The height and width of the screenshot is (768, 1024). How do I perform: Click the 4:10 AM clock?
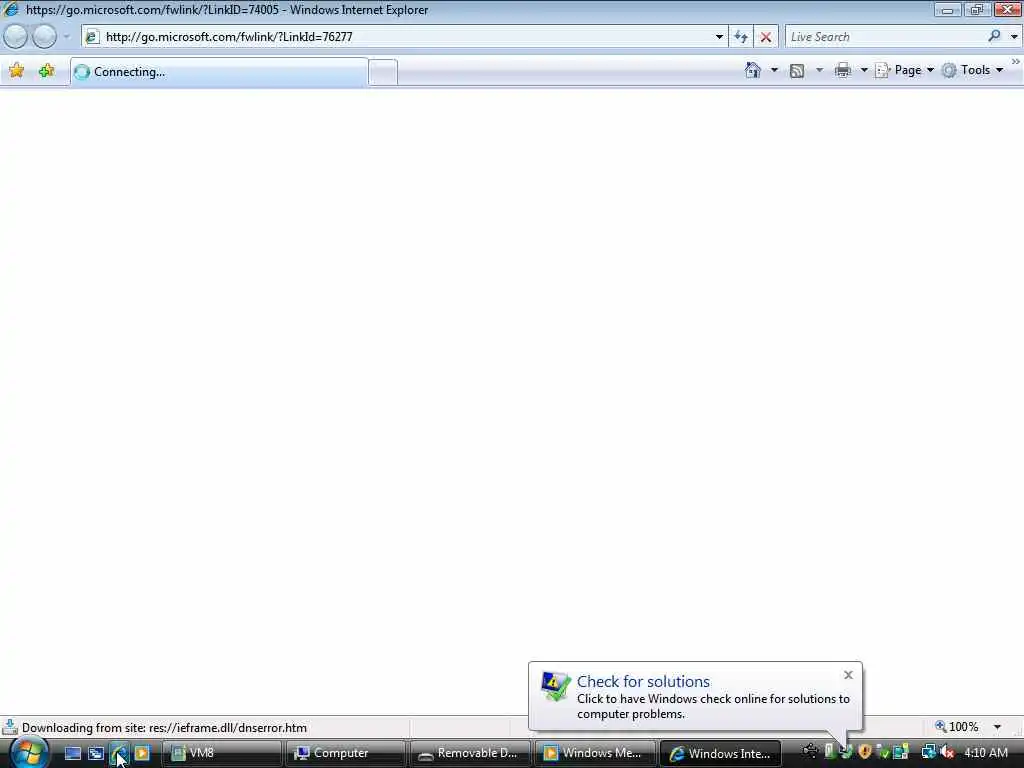985,753
